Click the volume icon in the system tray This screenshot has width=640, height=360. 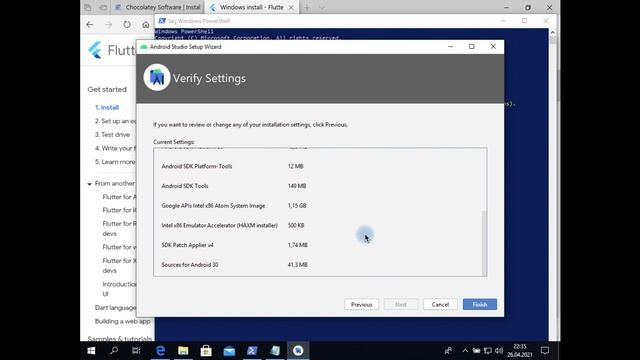[499, 351]
